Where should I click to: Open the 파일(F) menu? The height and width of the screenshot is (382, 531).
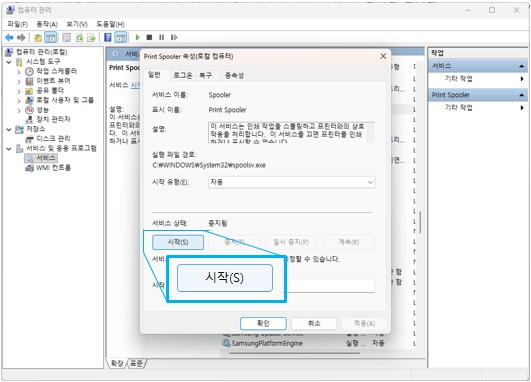click(x=17, y=24)
